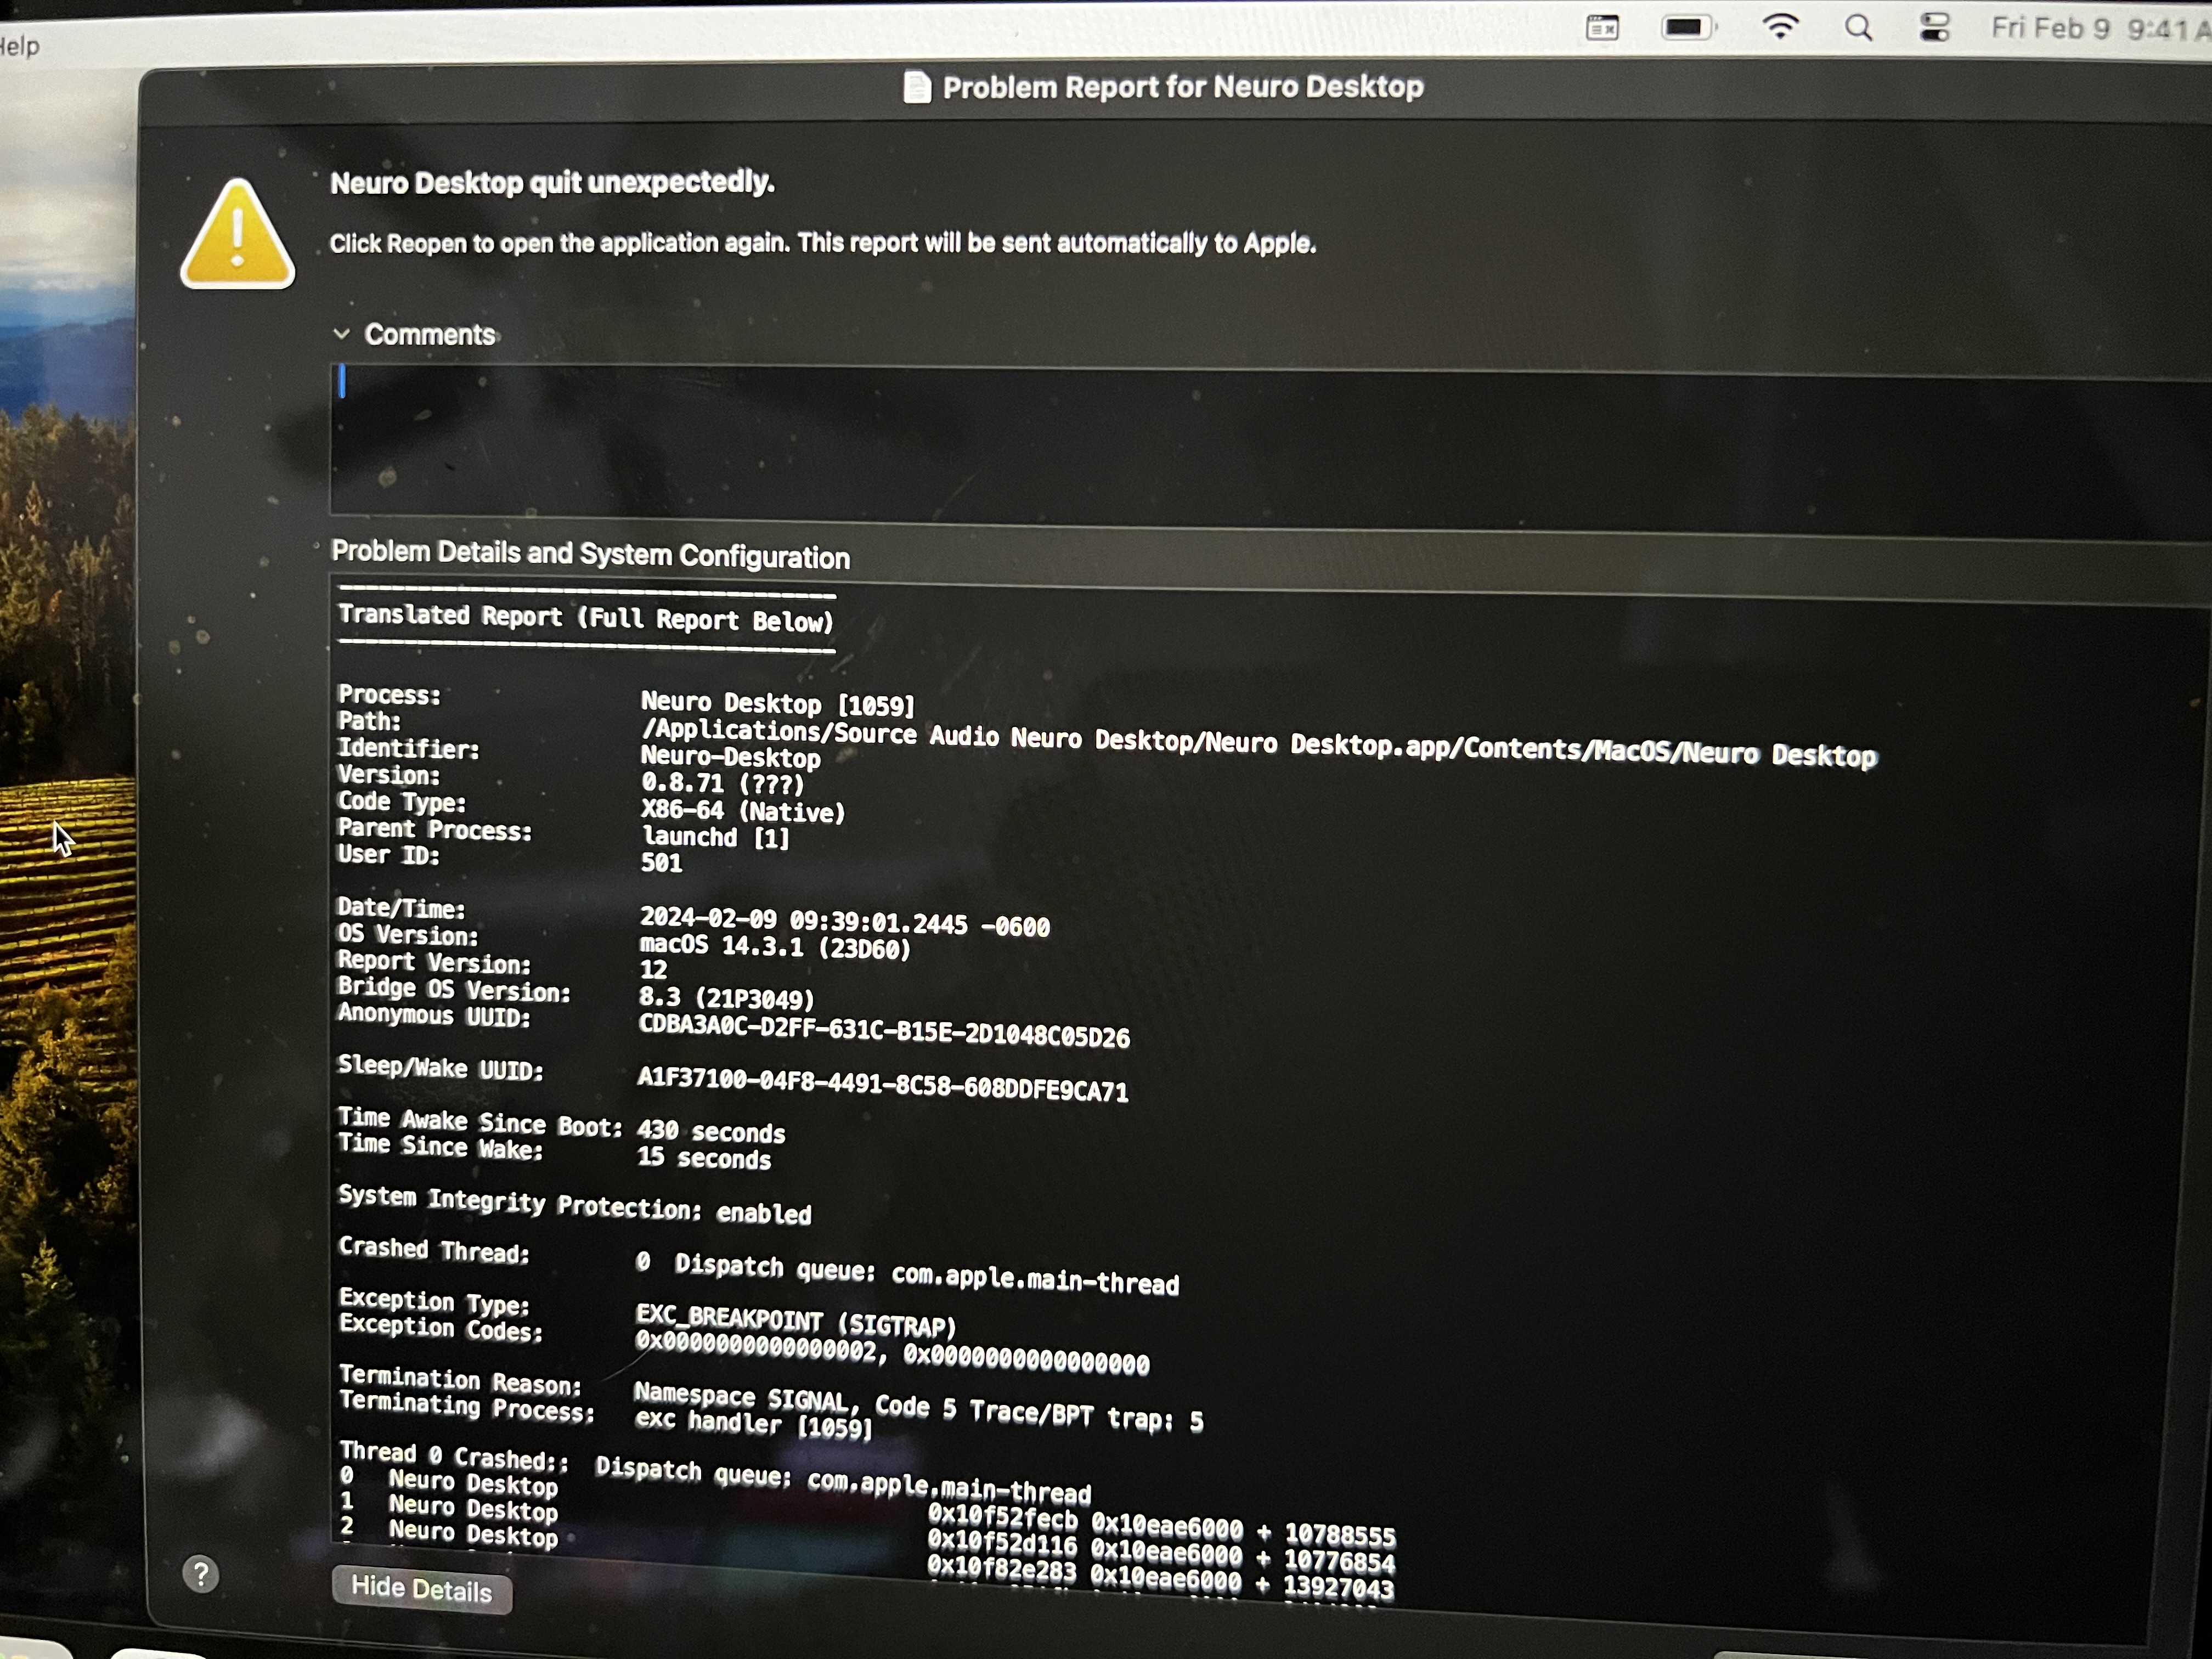Click the parent process 'launchd [1]'
Screen dimensions: 2212x1659
pyautogui.click(x=715, y=837)
